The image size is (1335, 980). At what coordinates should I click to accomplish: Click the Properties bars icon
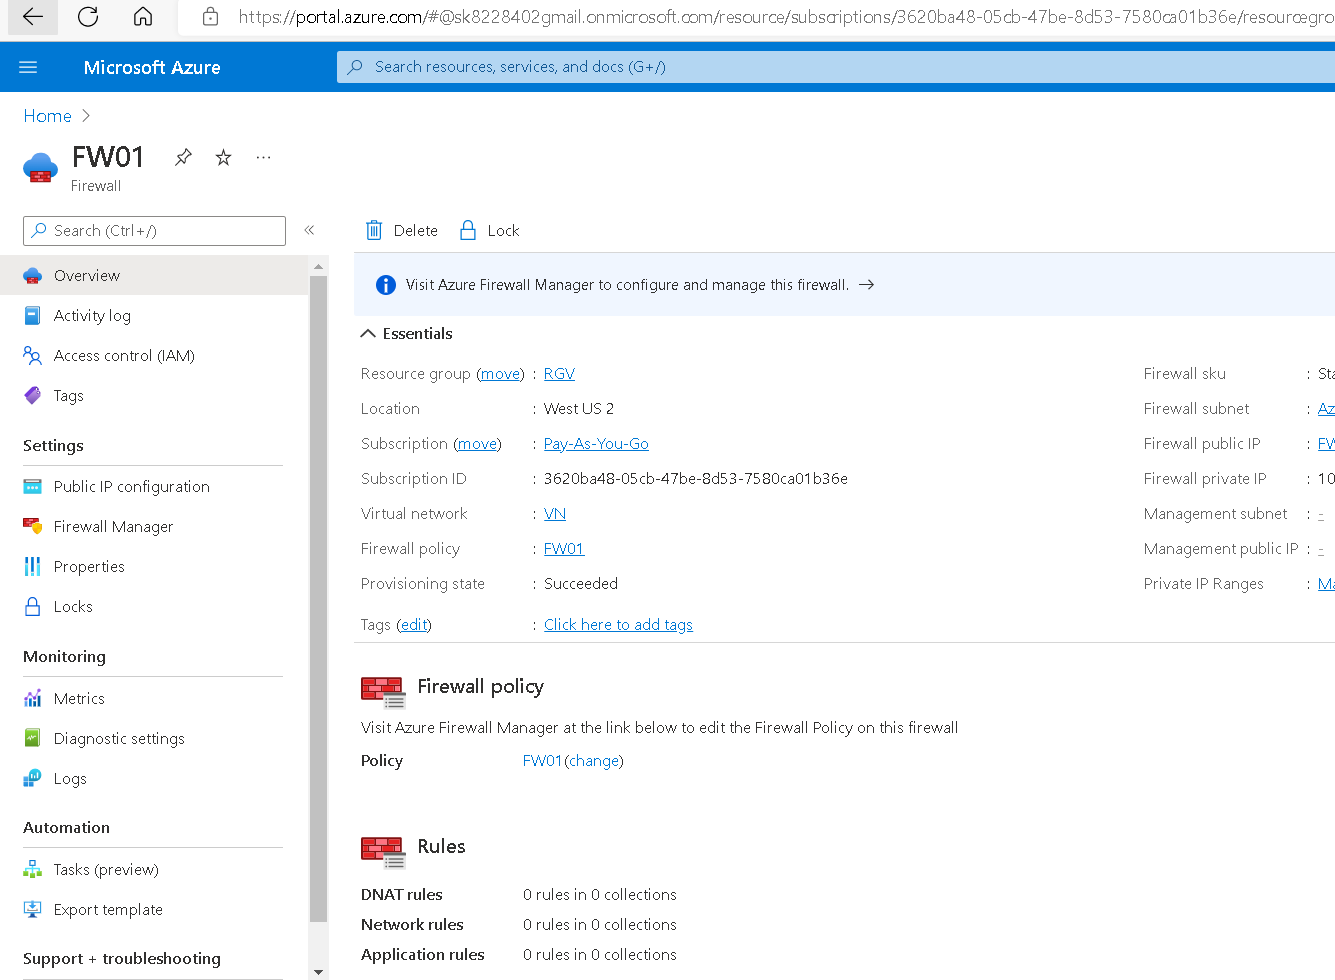(x=32, y=566)
